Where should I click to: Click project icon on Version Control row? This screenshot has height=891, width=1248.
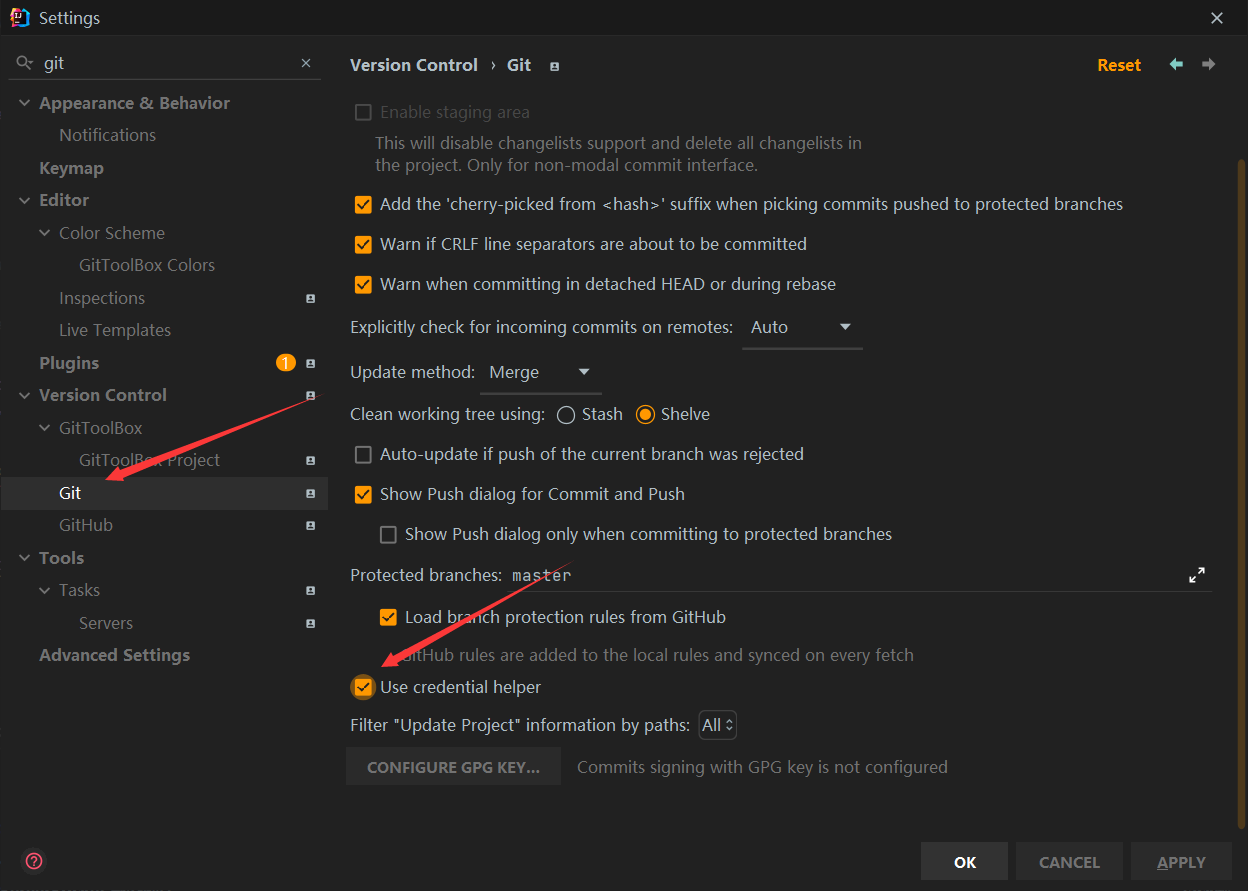[311, 395]
